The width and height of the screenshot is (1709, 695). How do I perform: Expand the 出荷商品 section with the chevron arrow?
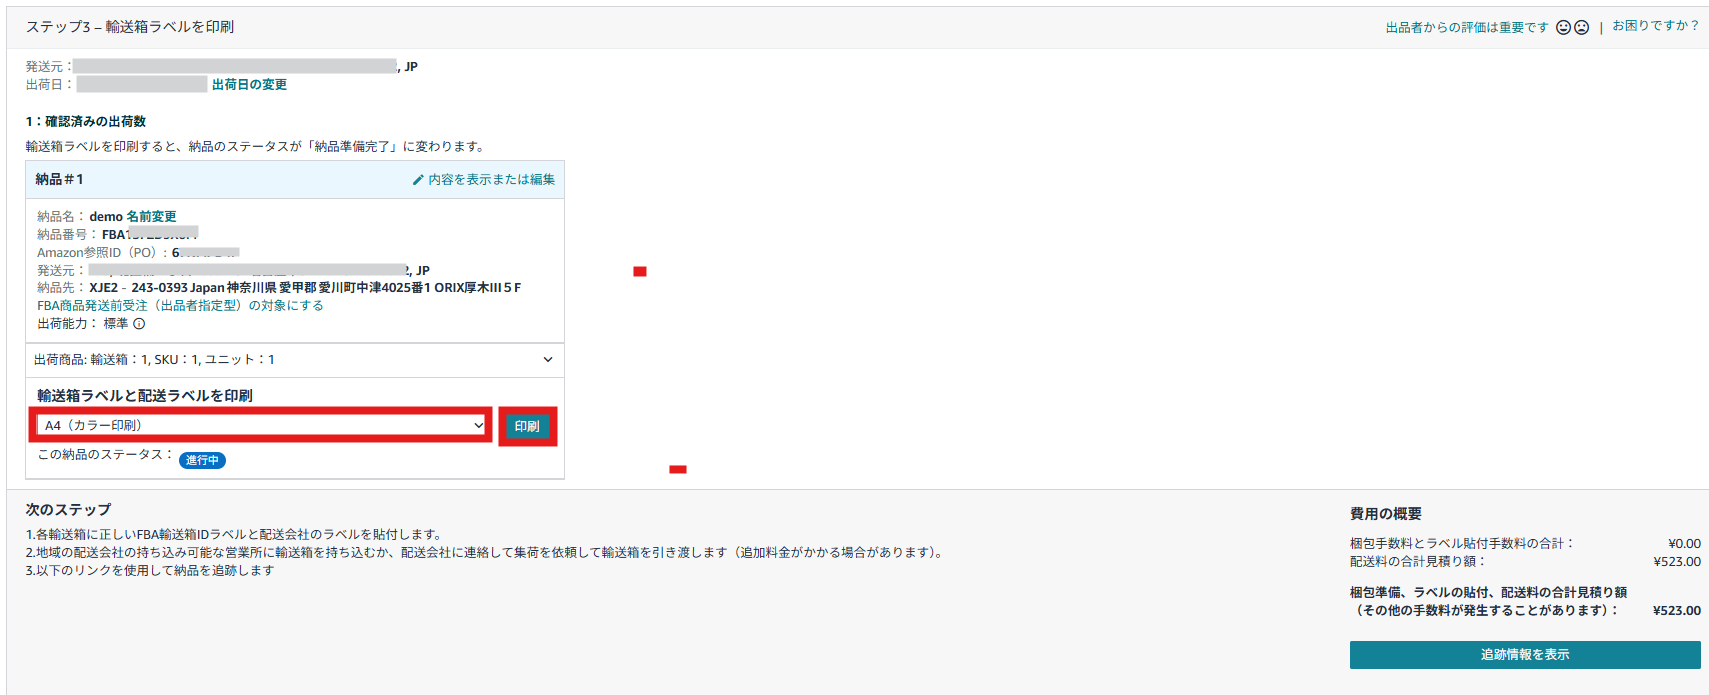(x=547, y=360)
